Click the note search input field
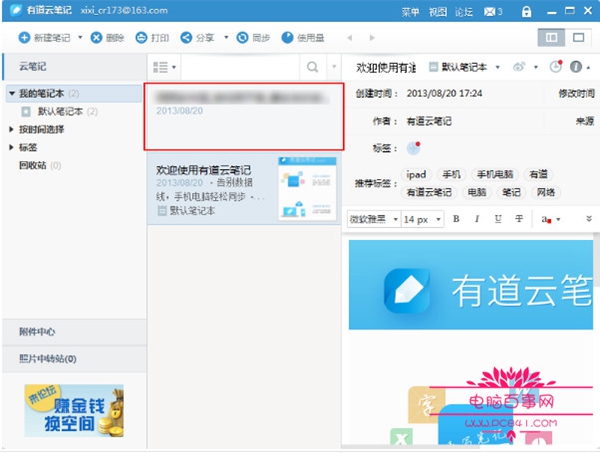Screen dimensions: 600x453 240,67
